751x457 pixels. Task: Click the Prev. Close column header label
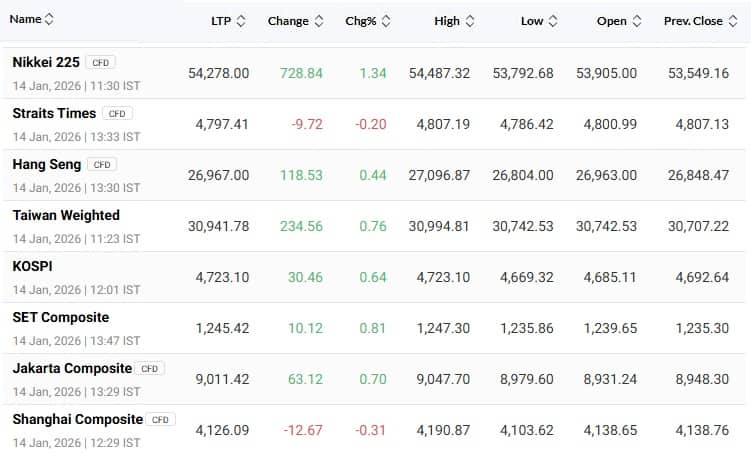(693, 21)
